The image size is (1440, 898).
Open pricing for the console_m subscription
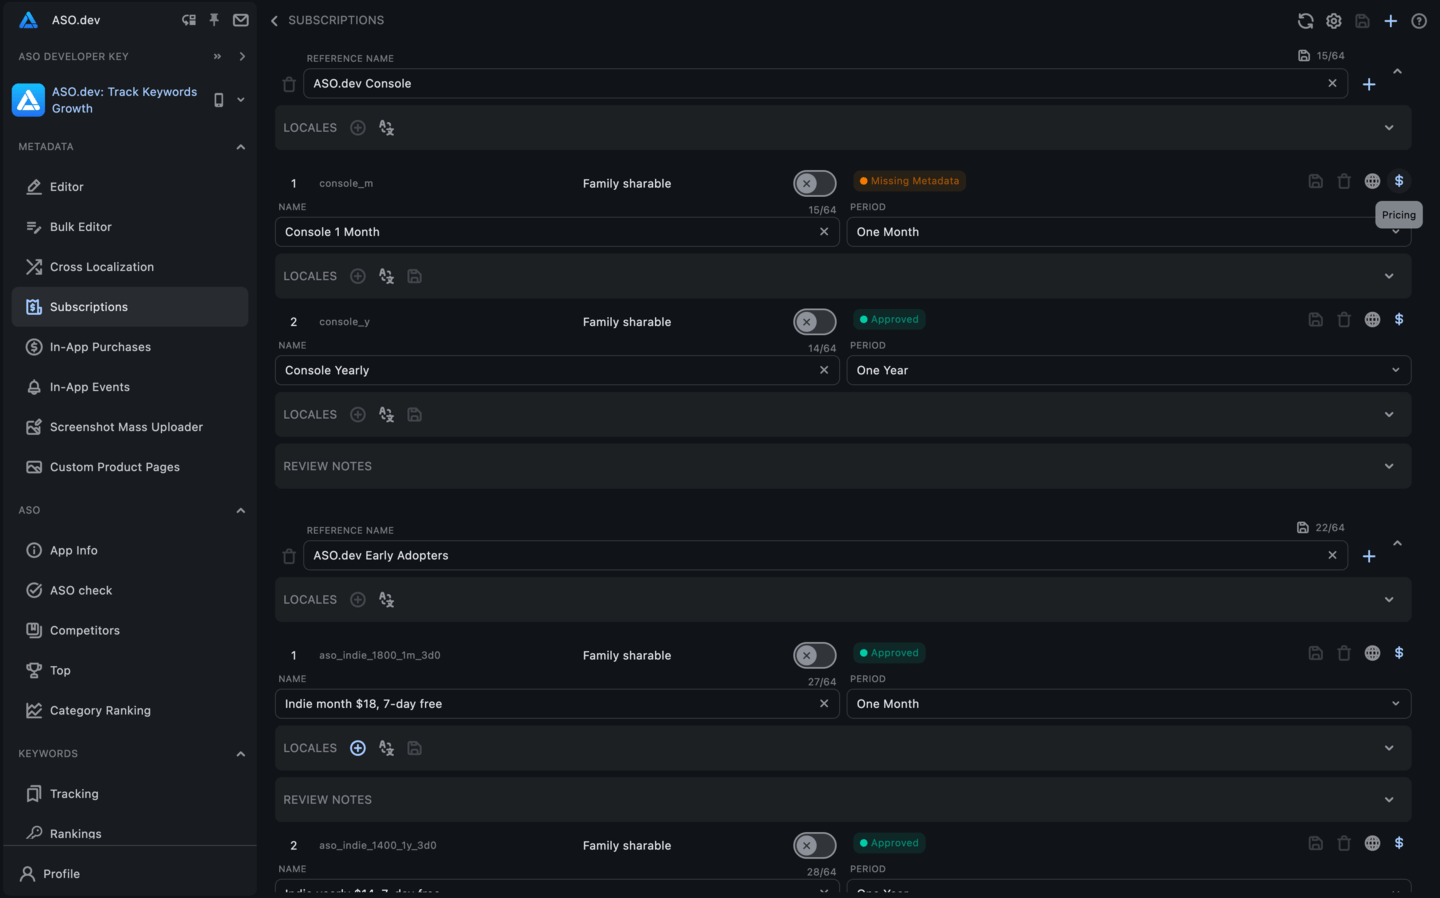pos(1399,181)
